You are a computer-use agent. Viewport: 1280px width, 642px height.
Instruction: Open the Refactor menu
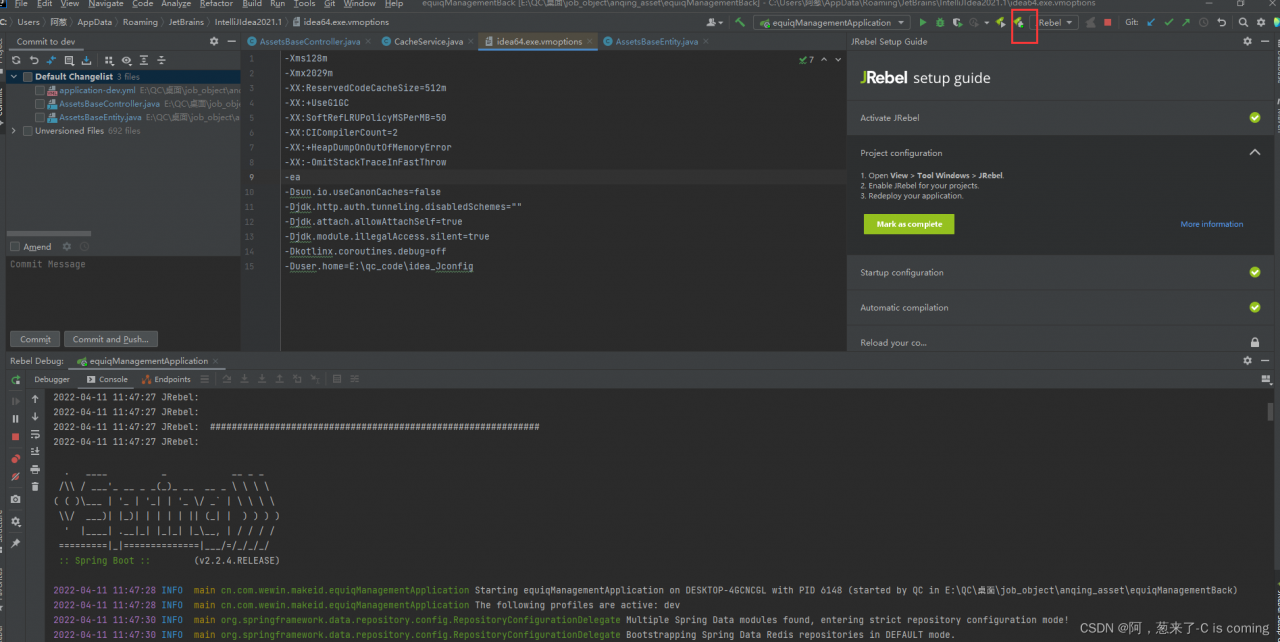(x=216, y=4)
